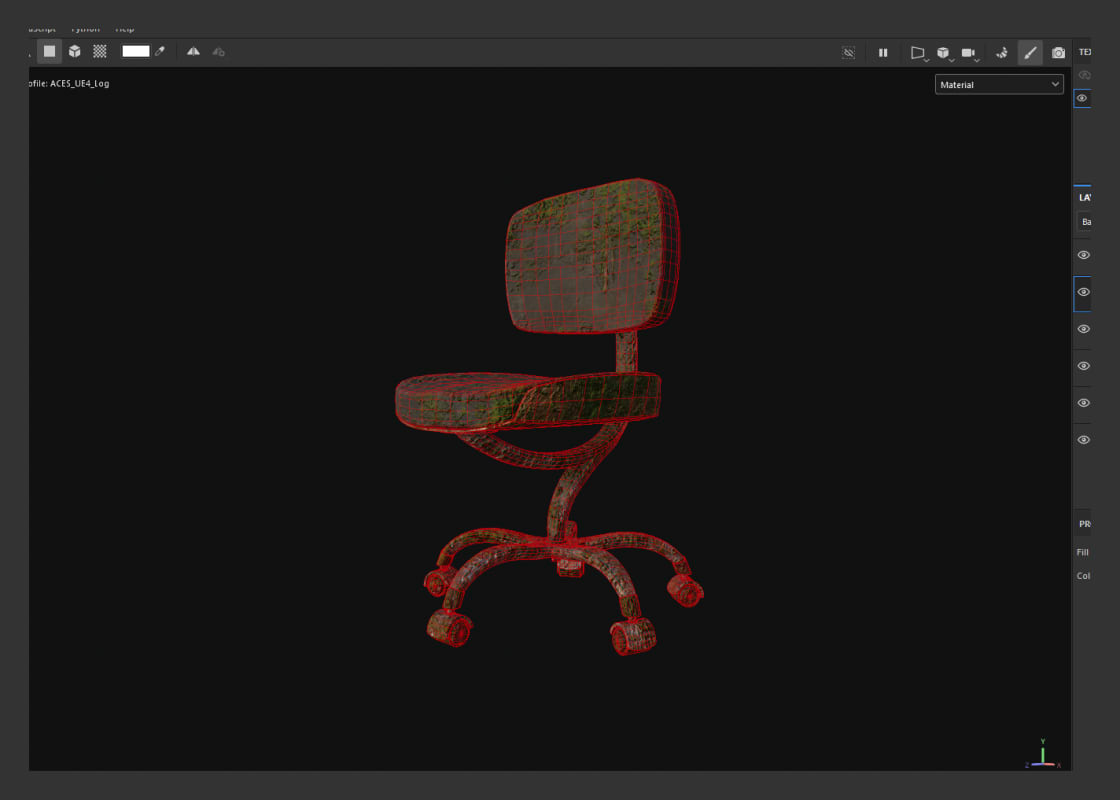Hide the top layer in the Layers panel
The image size is (1120, 800).
[1083, 255]
